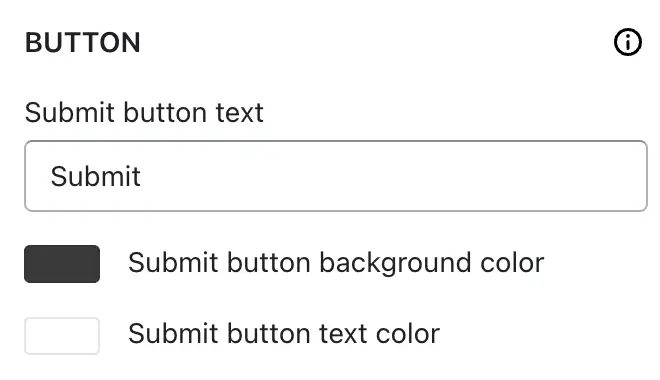The height and width of the screenshot is (380, 660).
Task: Click the Submit button text input field
Action: click(336, 176)
